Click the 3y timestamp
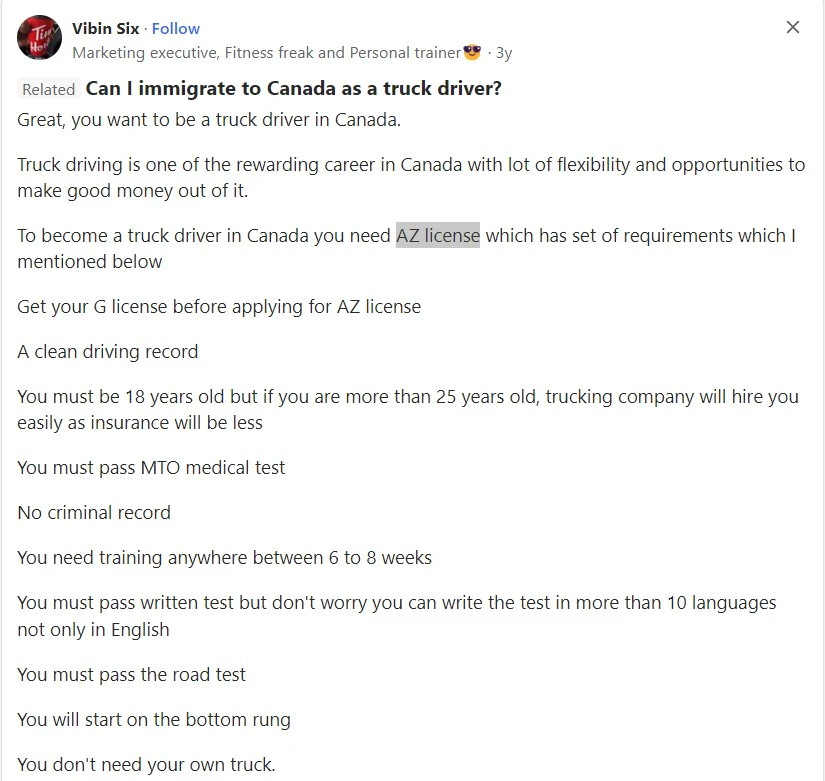825x781 pixels. click(504, 53)
